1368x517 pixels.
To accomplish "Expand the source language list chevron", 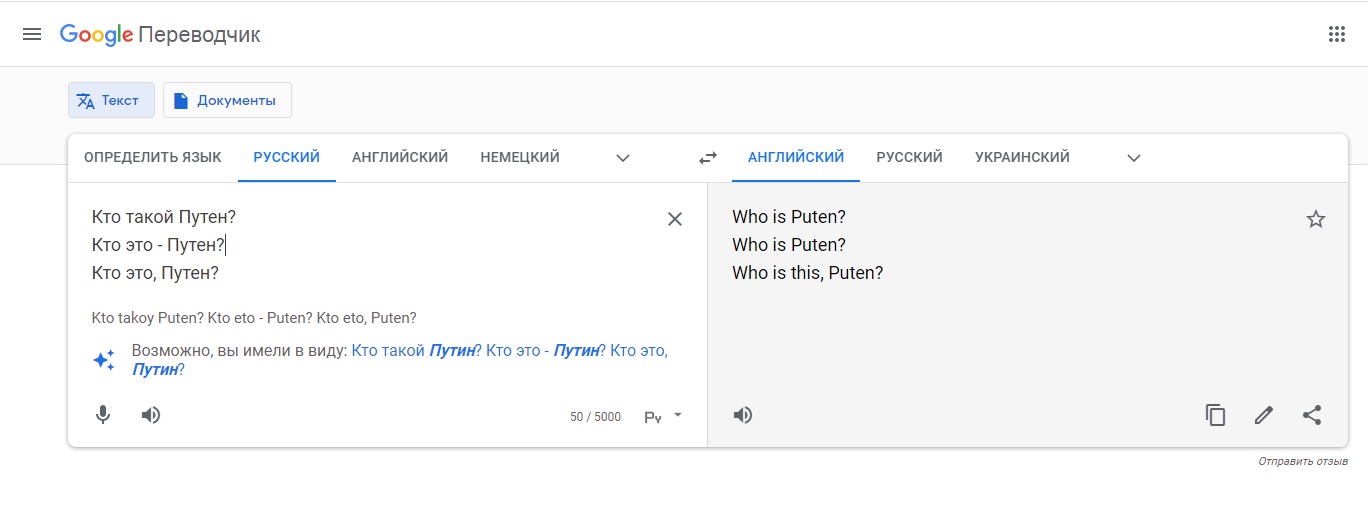I will [x=623, y=158].
